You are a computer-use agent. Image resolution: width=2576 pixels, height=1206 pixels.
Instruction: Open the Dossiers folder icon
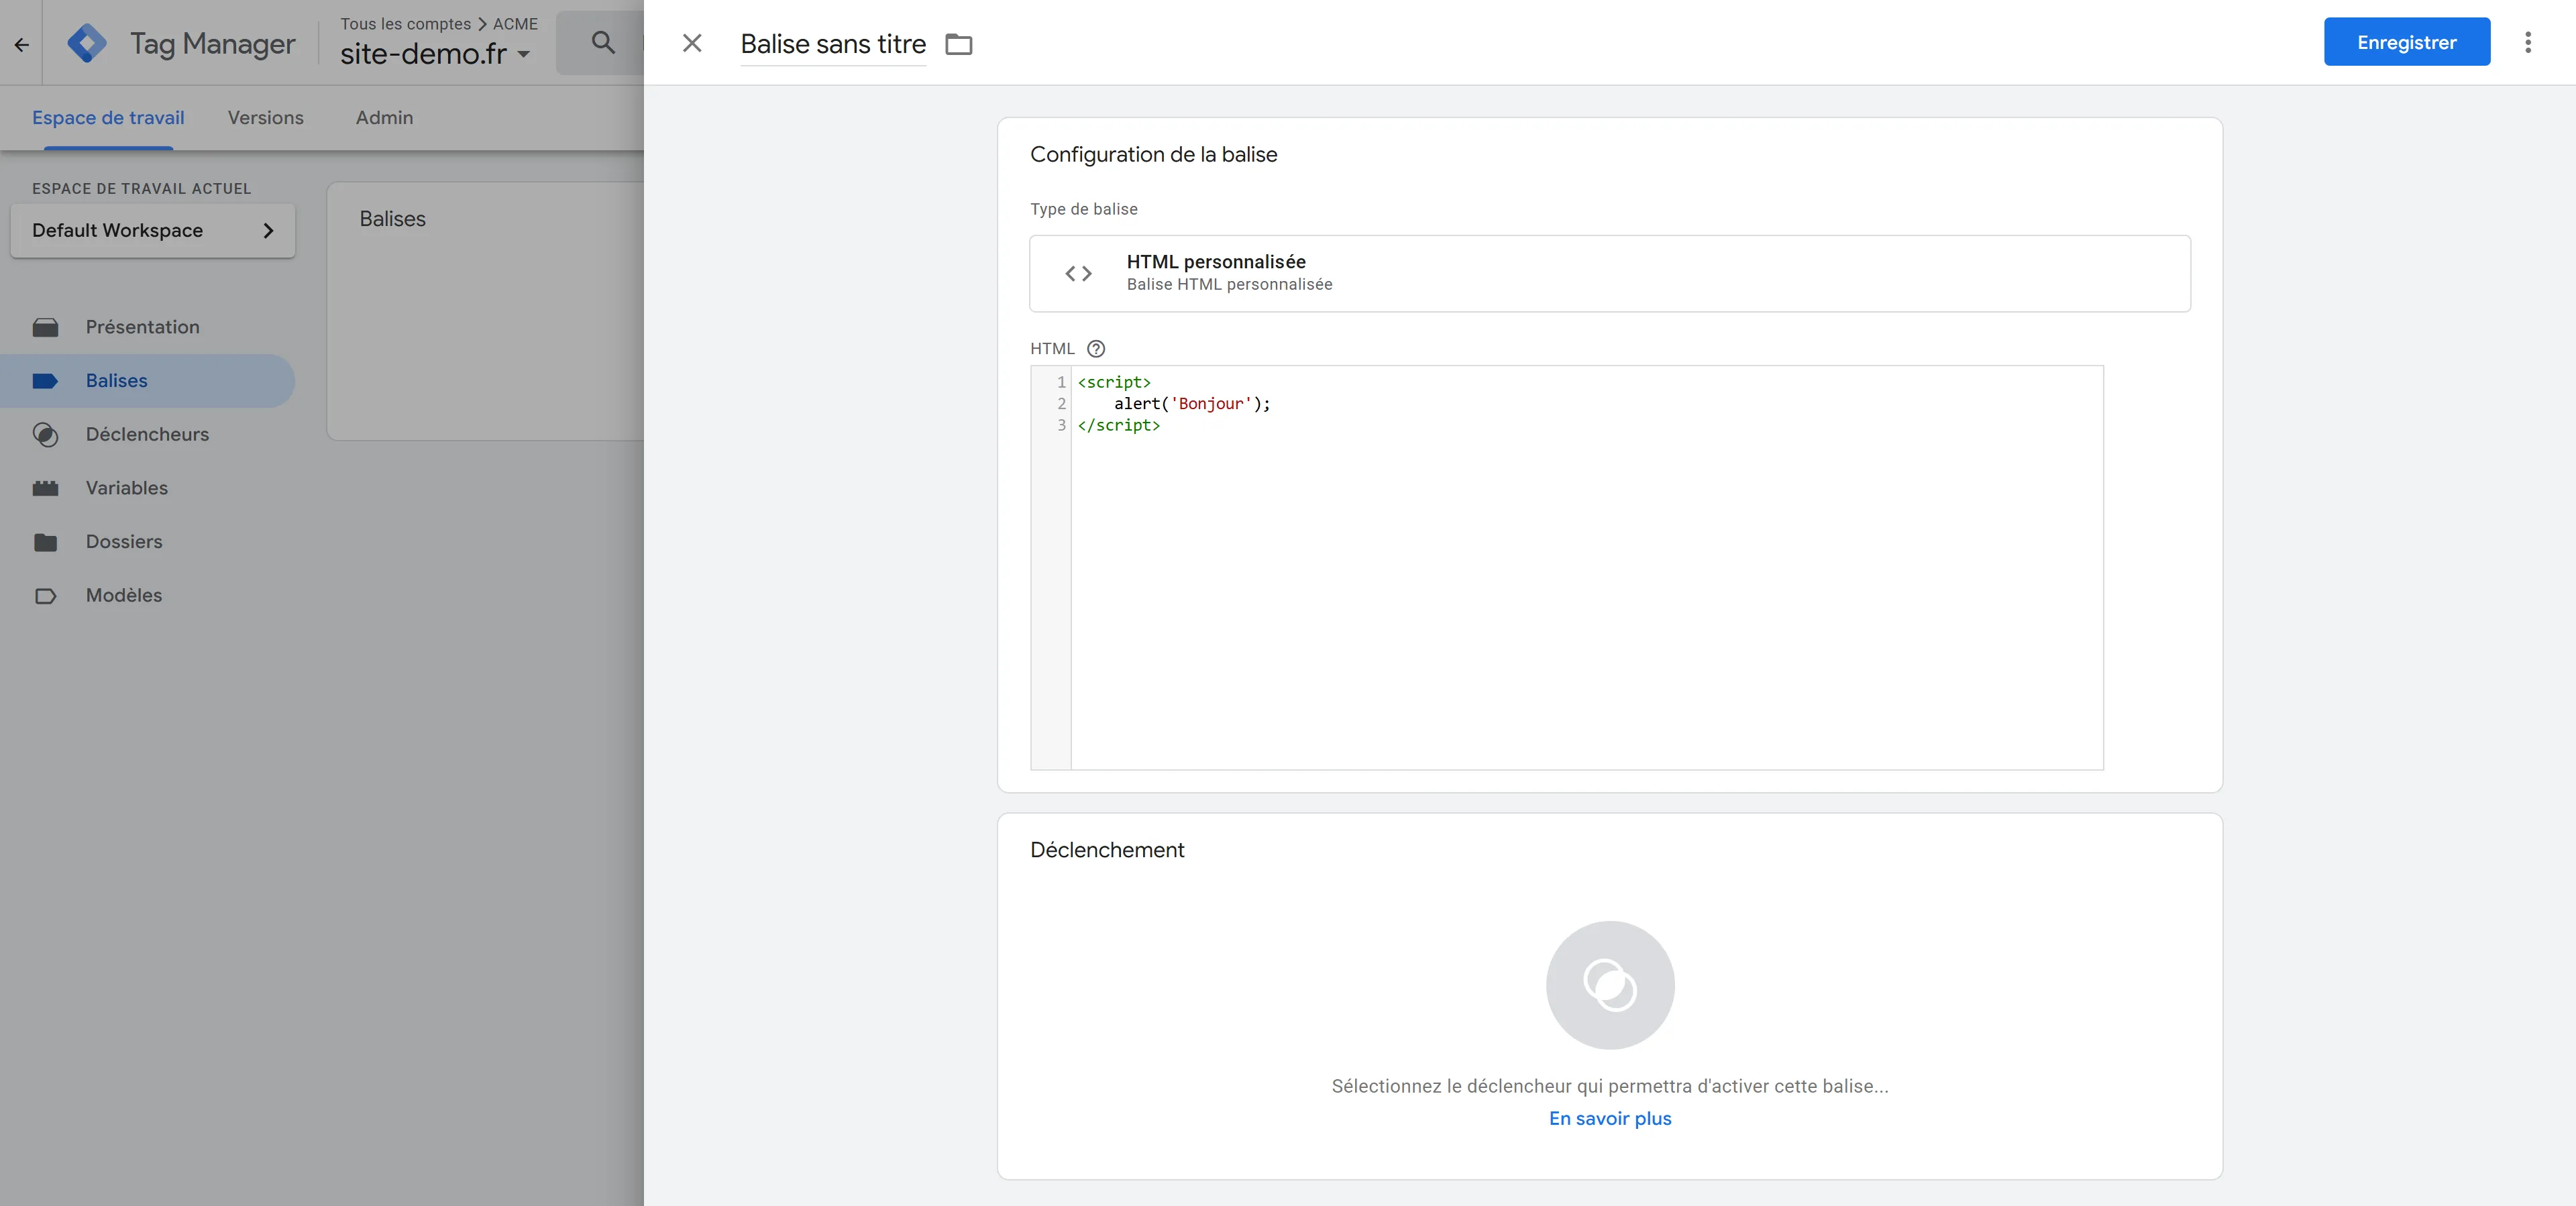[46, 541]
